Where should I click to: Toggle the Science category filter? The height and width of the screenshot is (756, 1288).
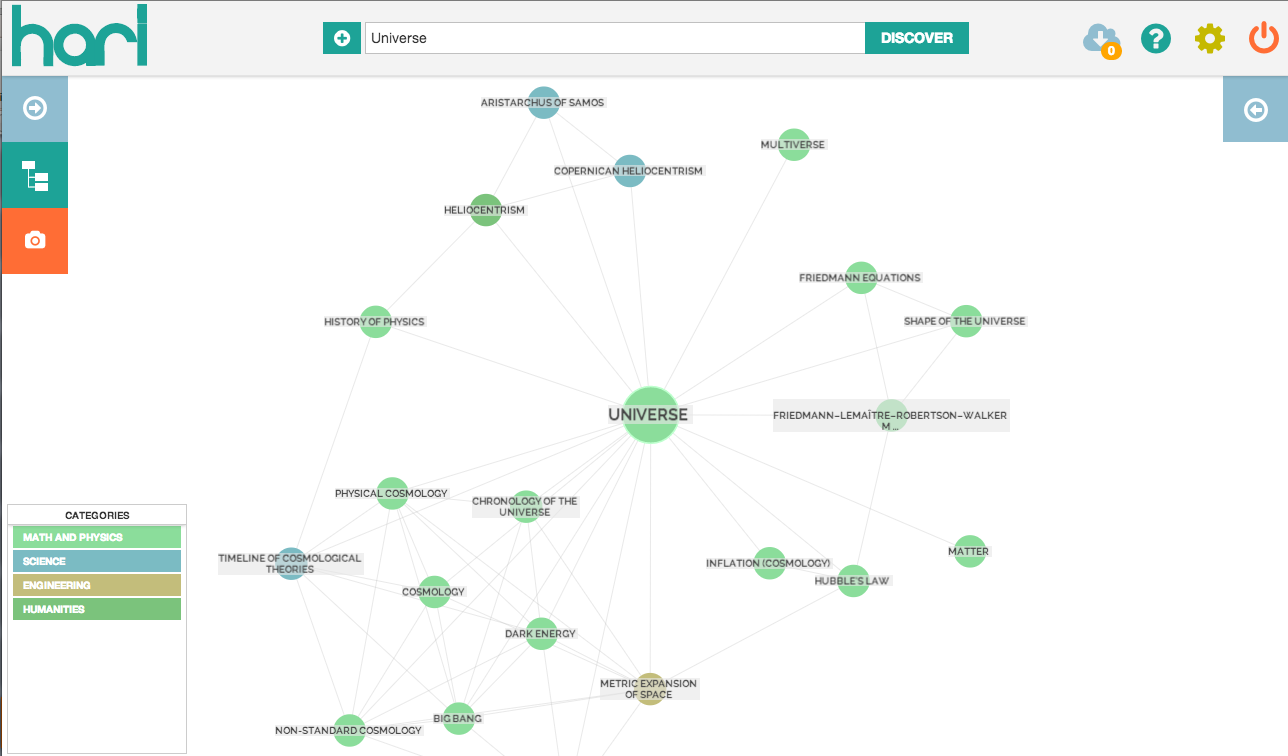(x=97, y=561)
